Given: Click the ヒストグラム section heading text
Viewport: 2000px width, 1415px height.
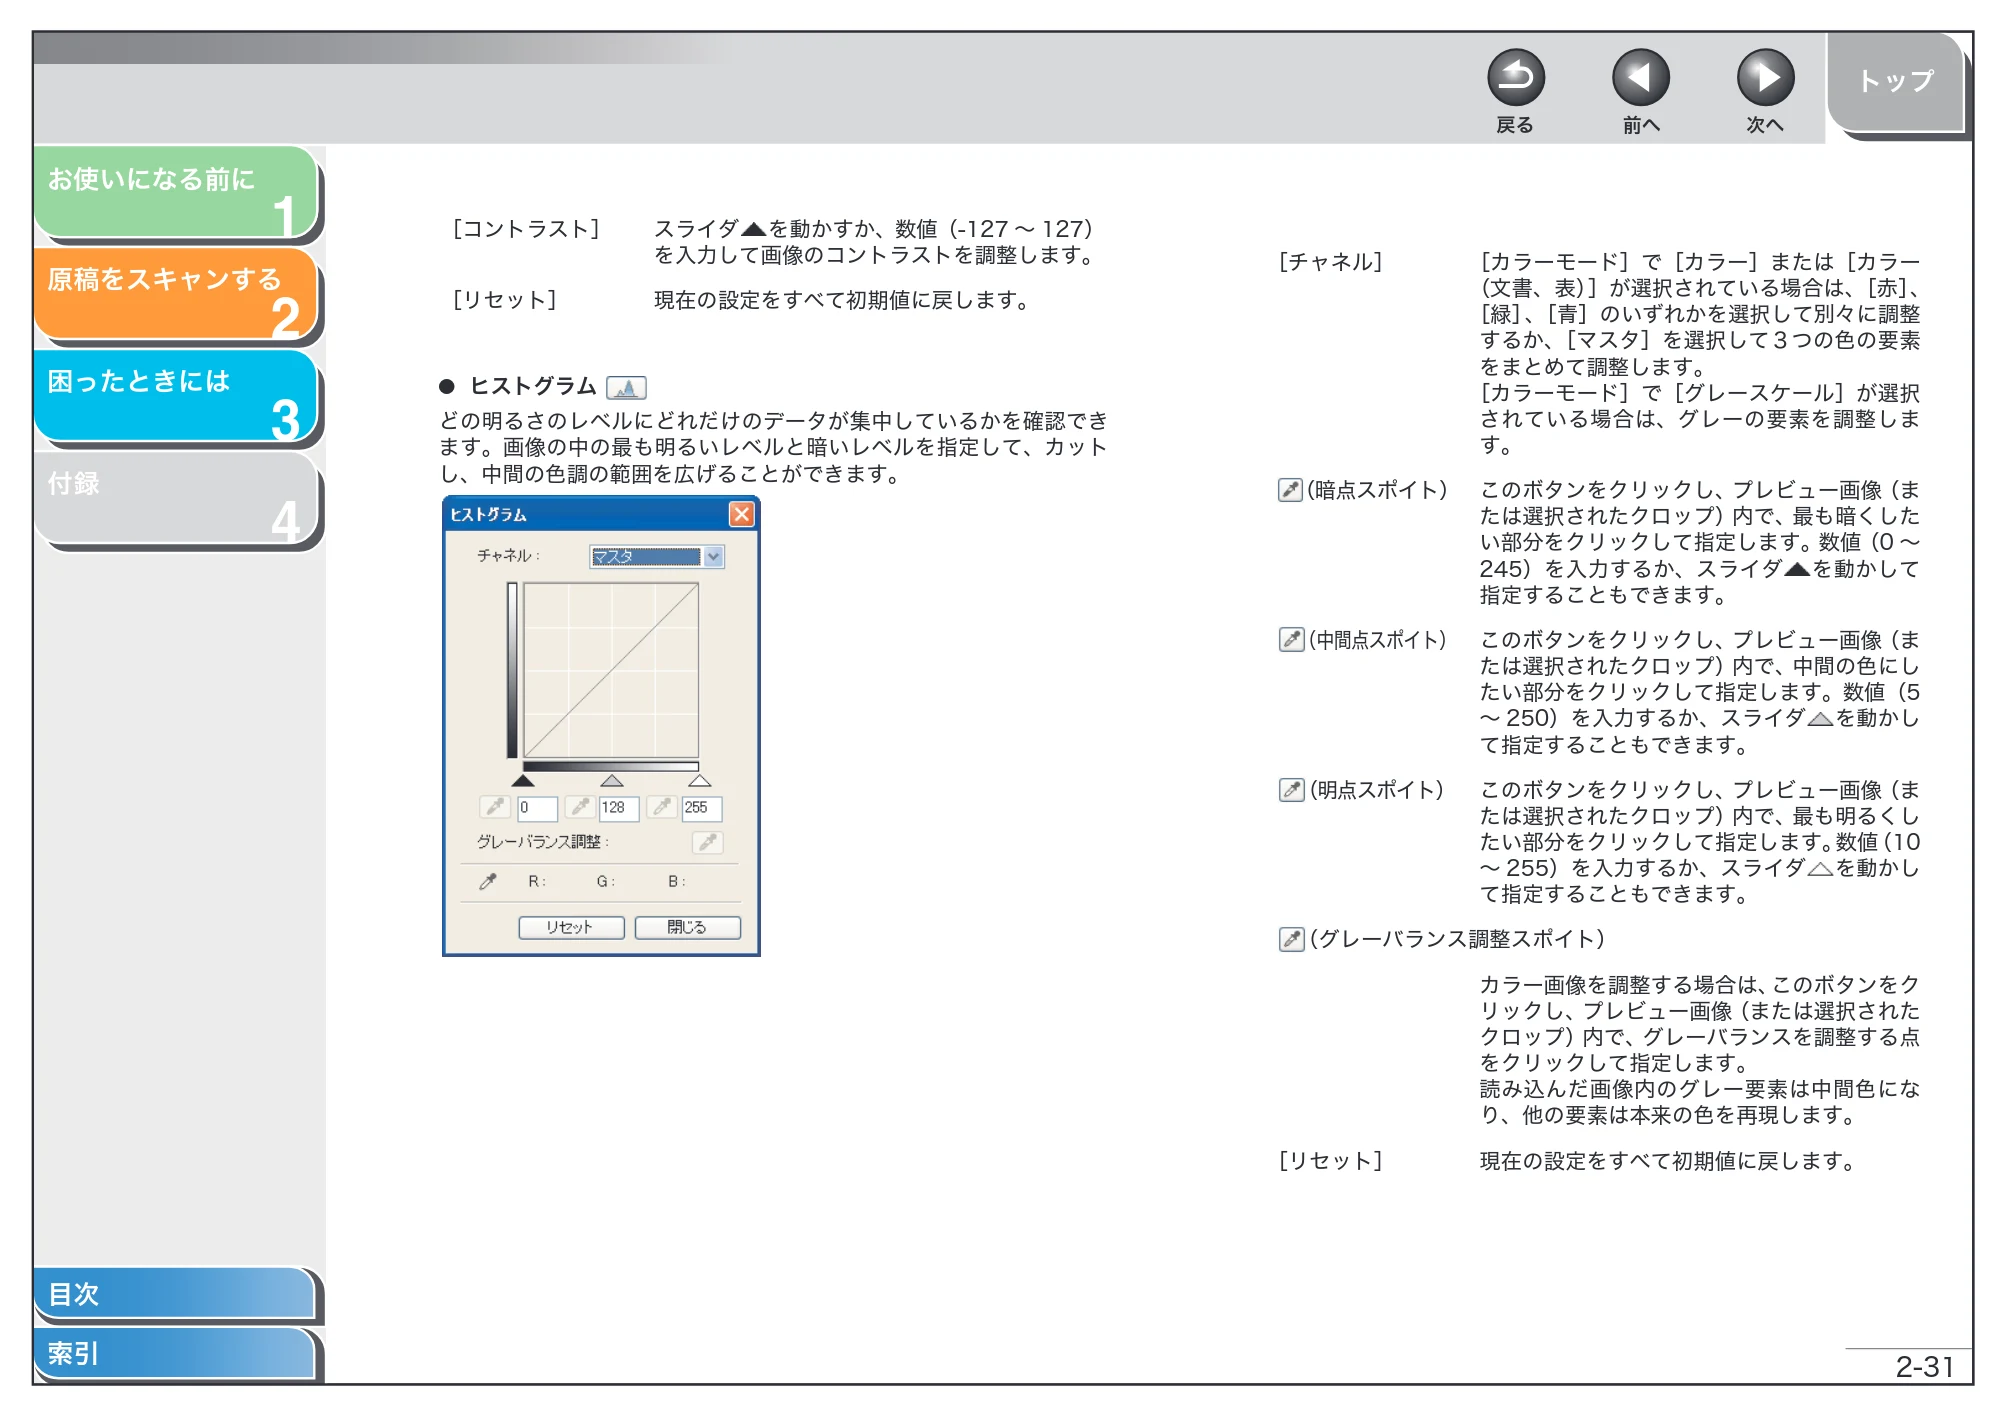Looking at the screenshot, I should [x=533, y=386].
